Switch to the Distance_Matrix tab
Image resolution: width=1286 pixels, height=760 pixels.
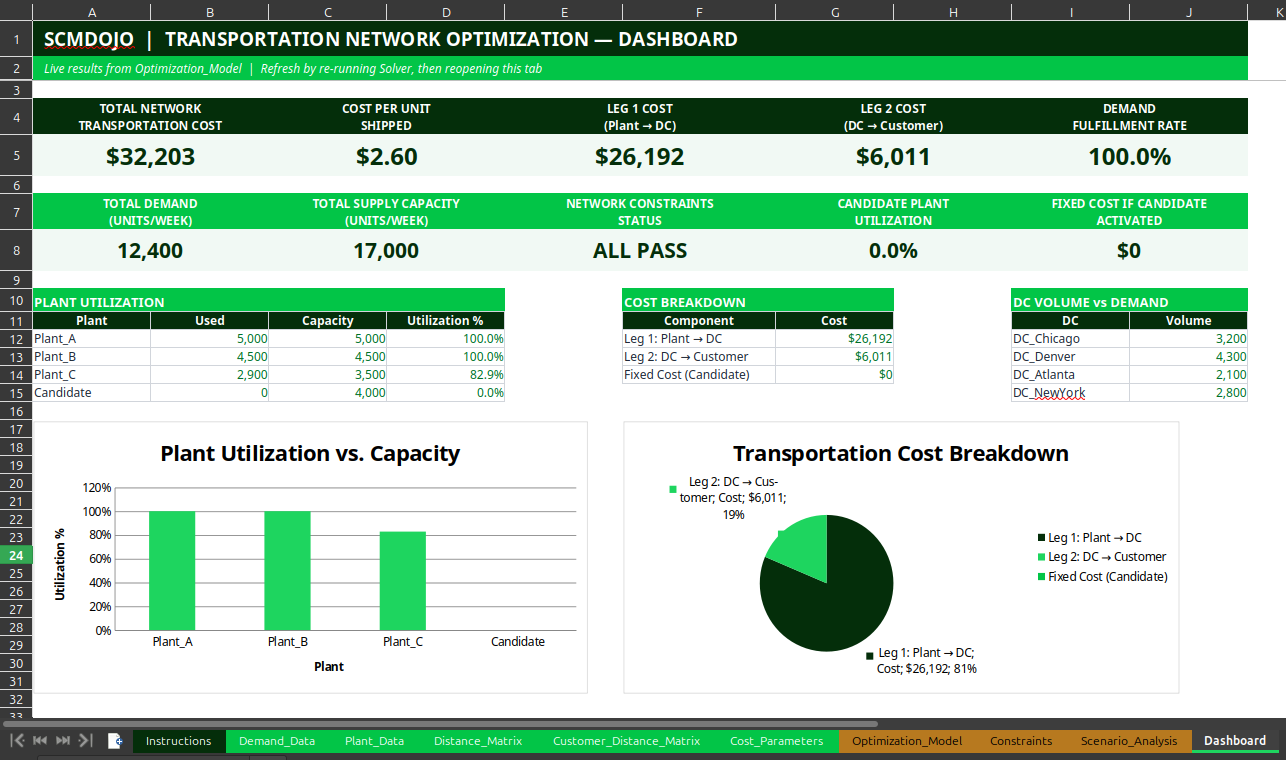click(478, 741)
